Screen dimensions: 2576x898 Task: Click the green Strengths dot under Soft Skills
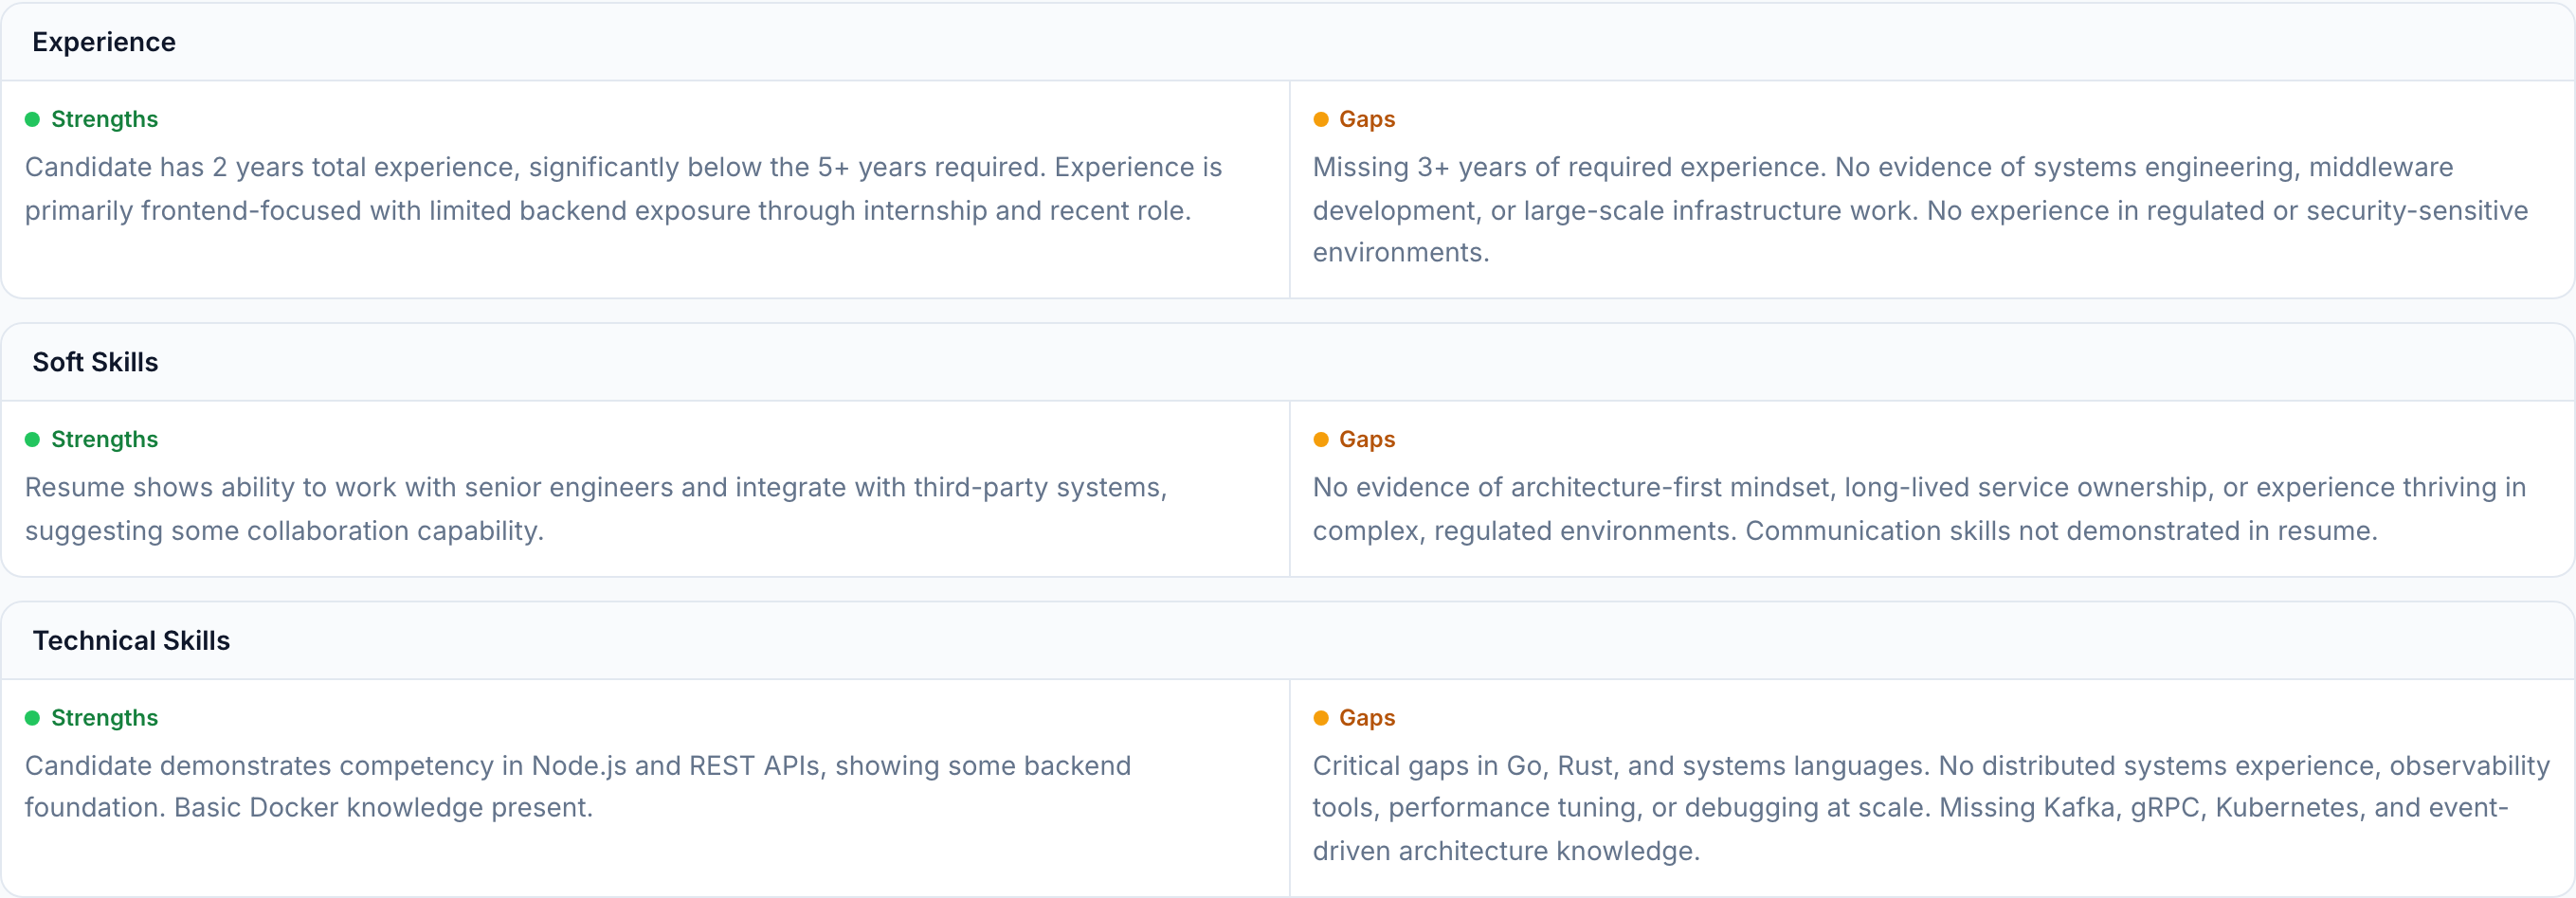pos(32,439)
